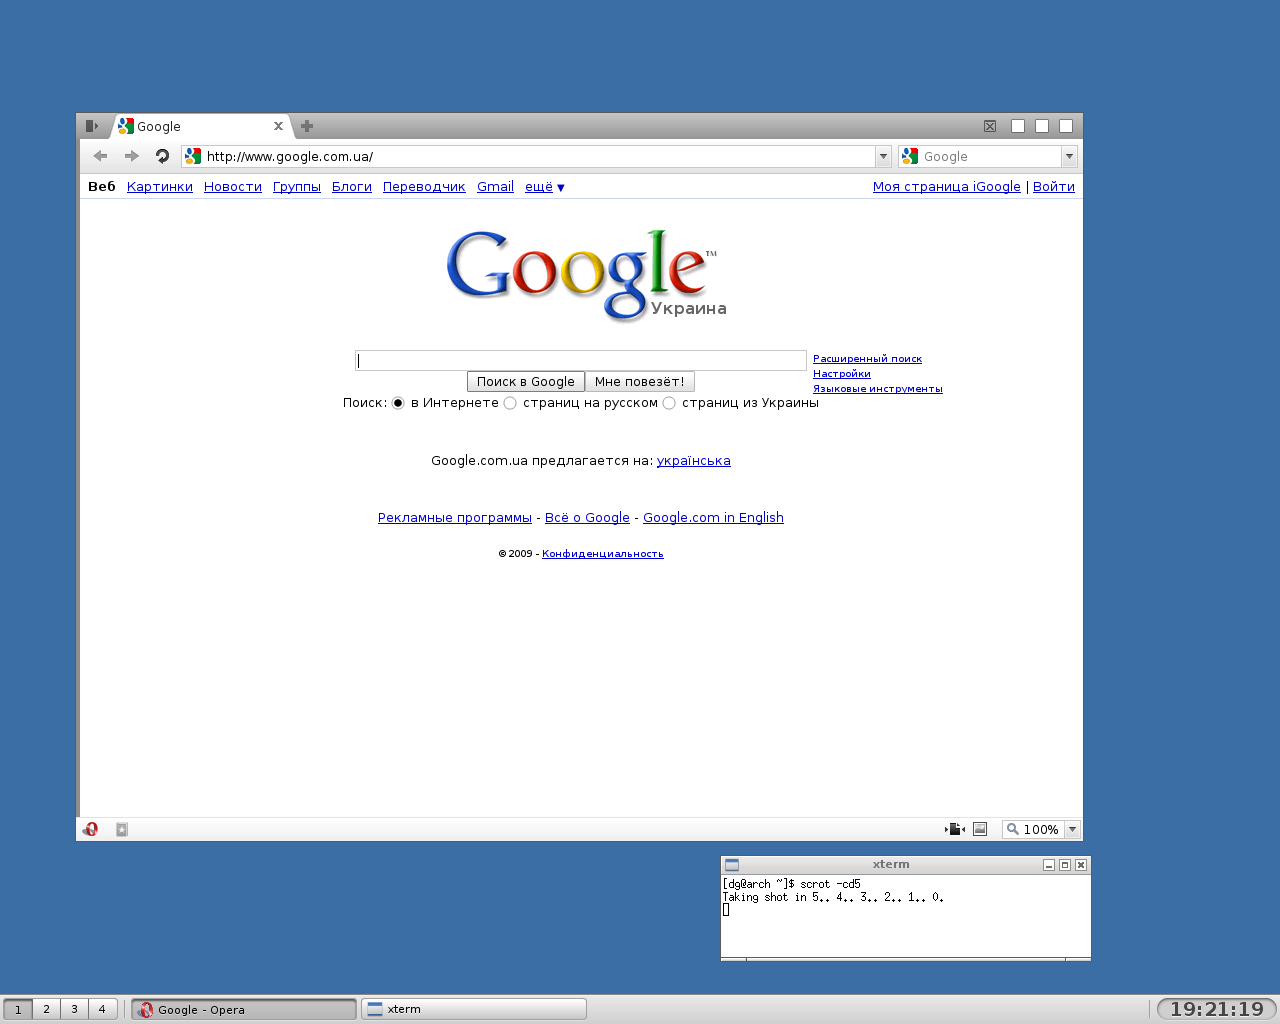This screenshot has width=1280, height=1024.
Task: Click the Мне повезёт! button
Action: click(640, 382)
